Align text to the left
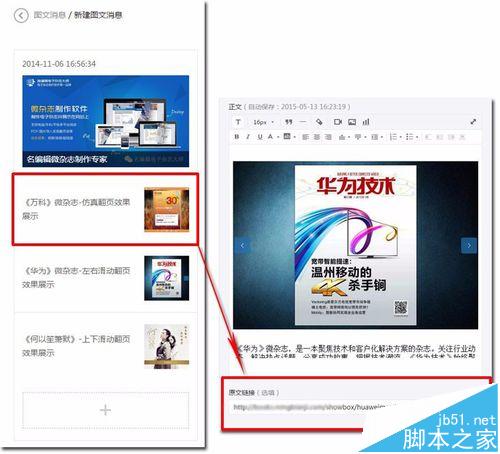This screenshot has width=500, height=454. click(305, 137)
